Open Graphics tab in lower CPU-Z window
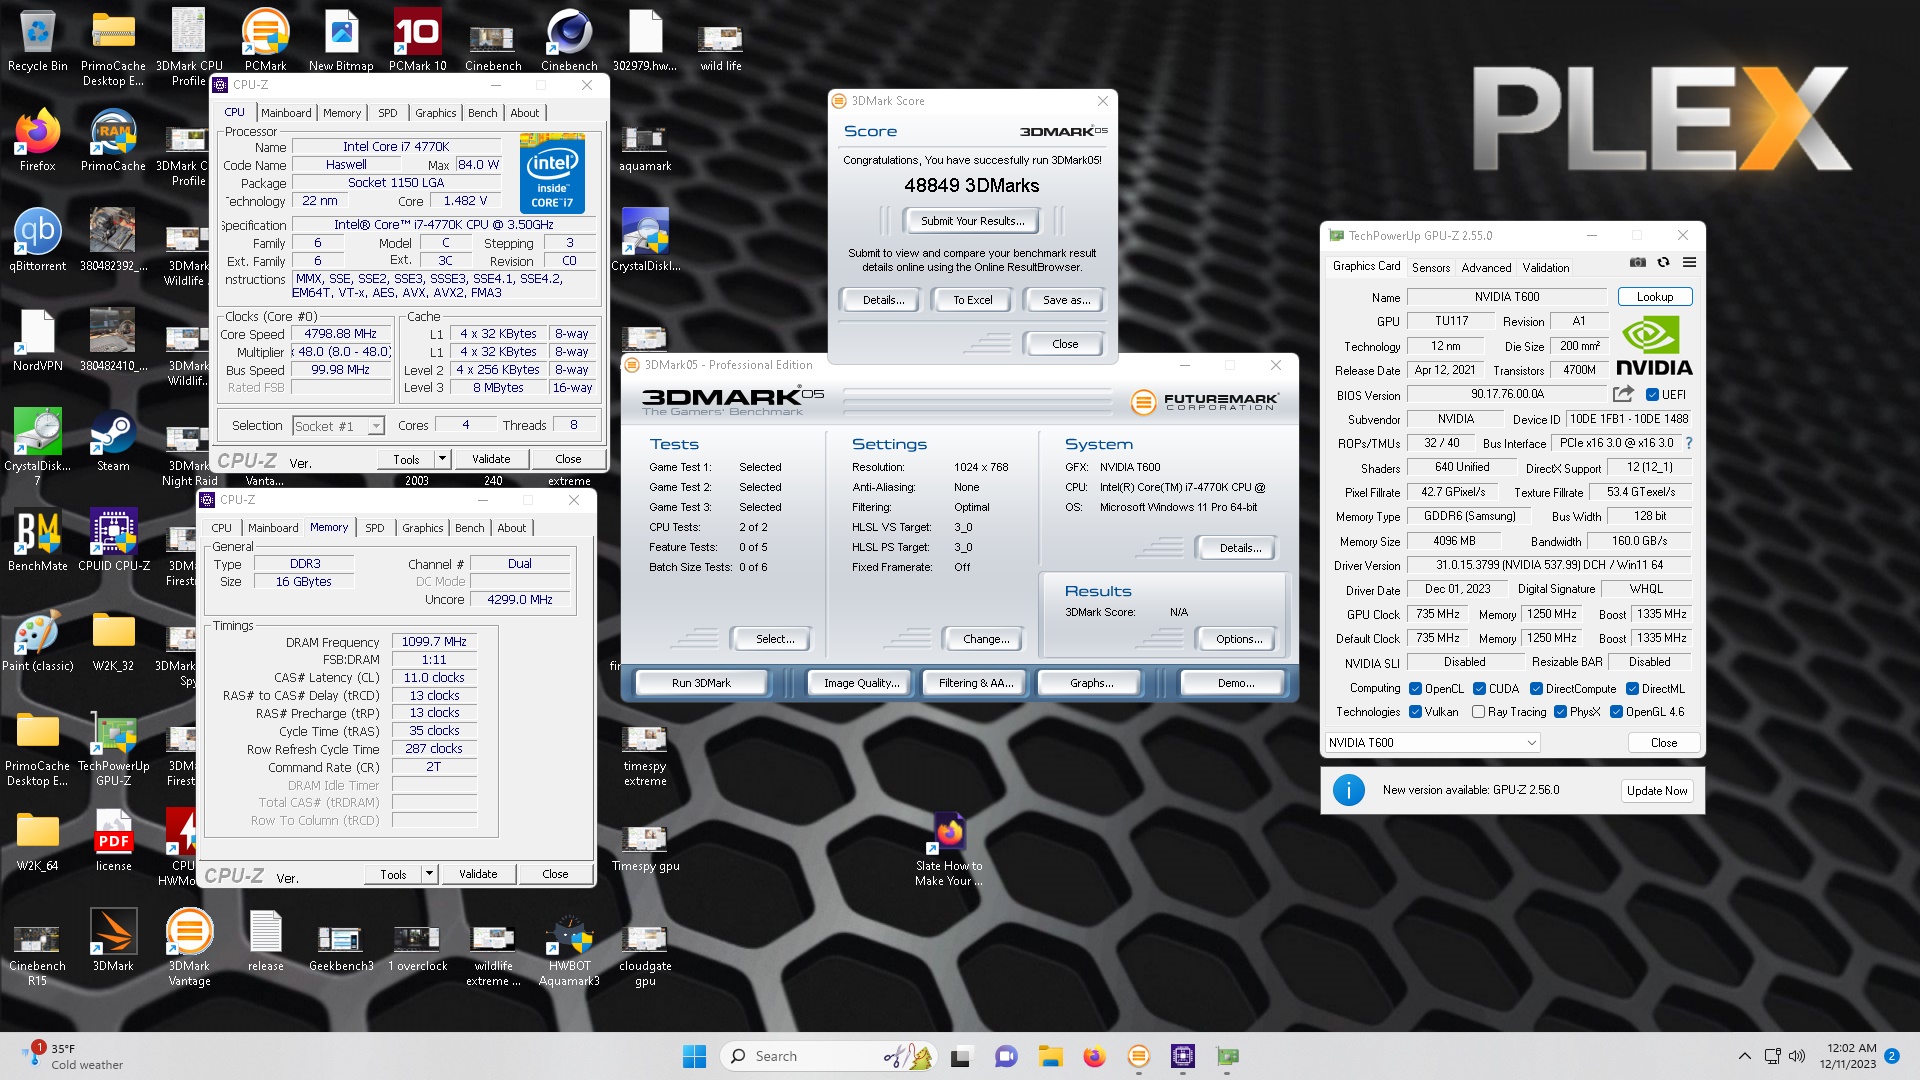Viewport: 1920px width, 1080px height. (x=422, y=528)
